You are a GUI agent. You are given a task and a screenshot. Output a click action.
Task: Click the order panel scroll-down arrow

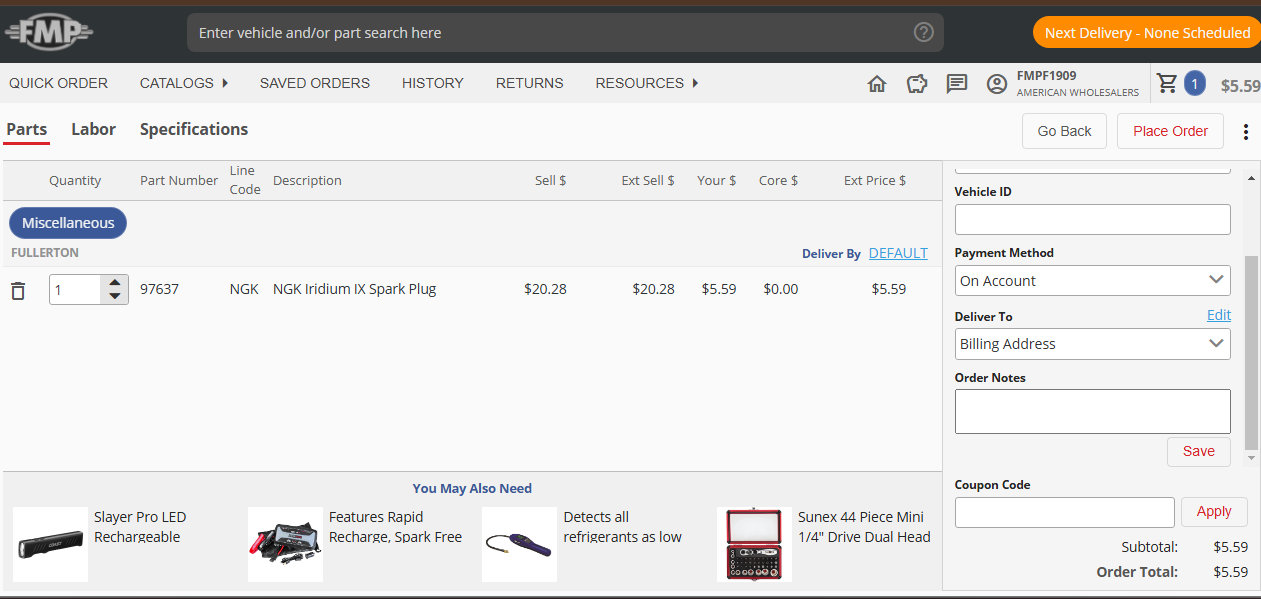[x=1251, y=458]
